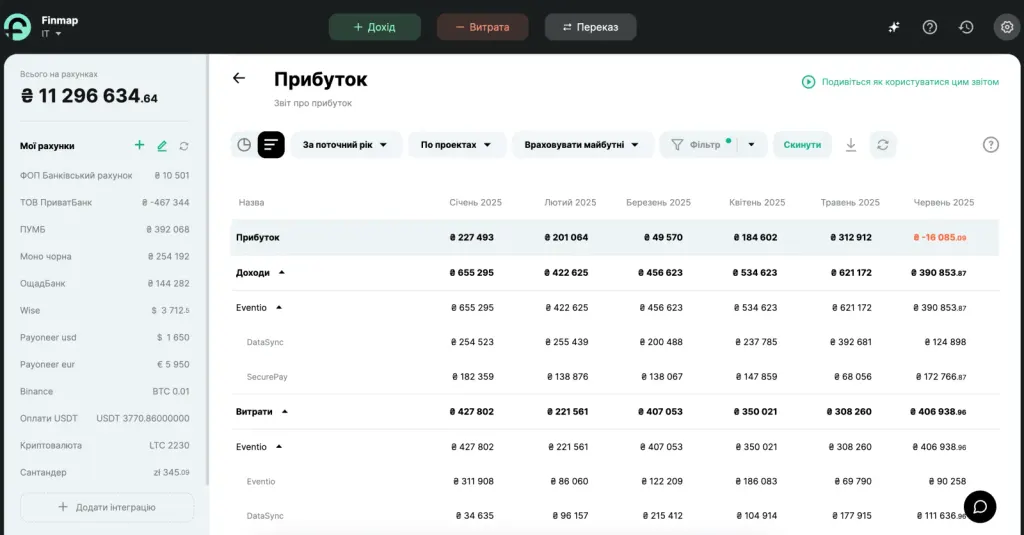The height and width of the screenshot is (535, 1024).
Task: Click the Січень profit value 227 493
Action: pos(472,237)
